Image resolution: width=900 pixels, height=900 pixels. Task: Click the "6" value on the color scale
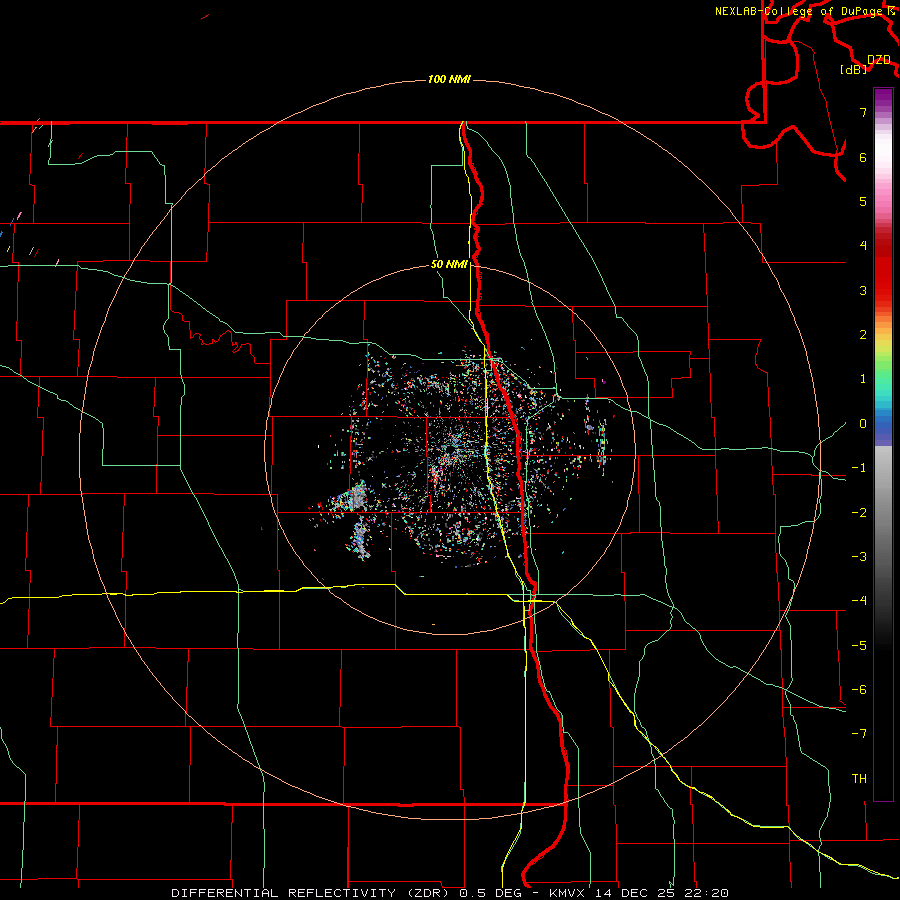point(863,157)
